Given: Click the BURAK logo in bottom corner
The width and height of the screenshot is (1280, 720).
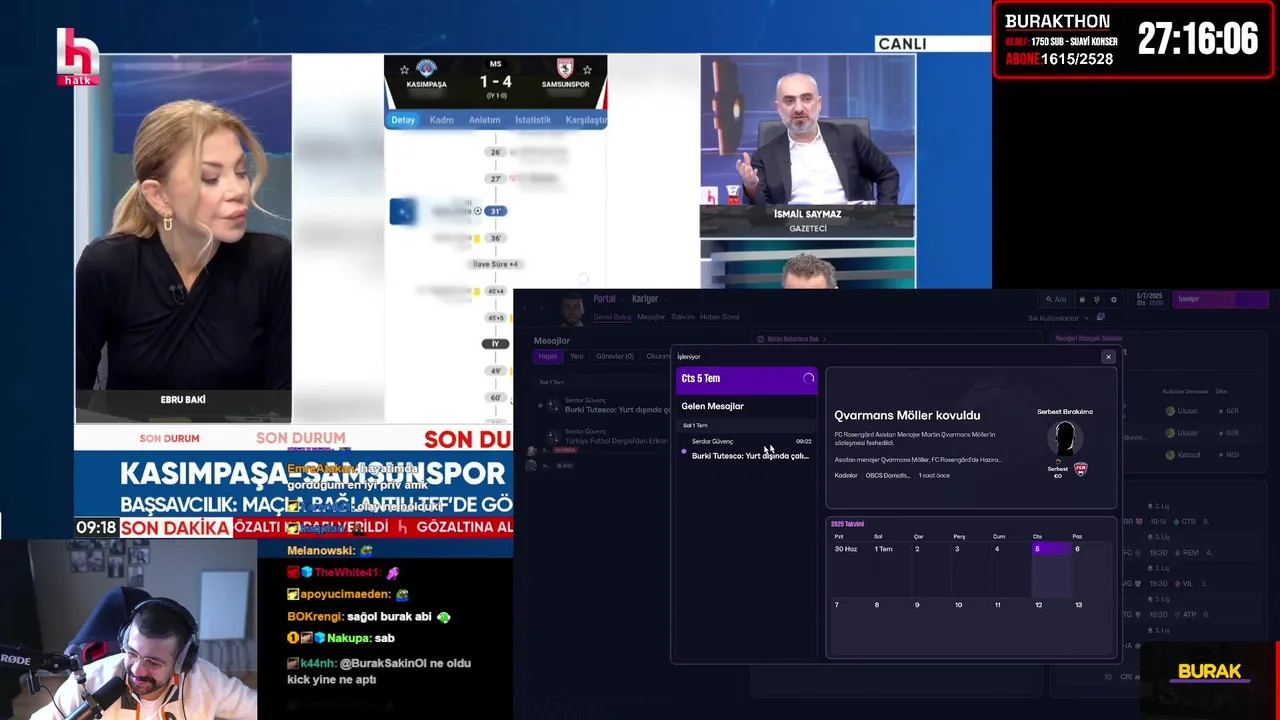Looking at the screenshot, I should tap(1209, 671).
